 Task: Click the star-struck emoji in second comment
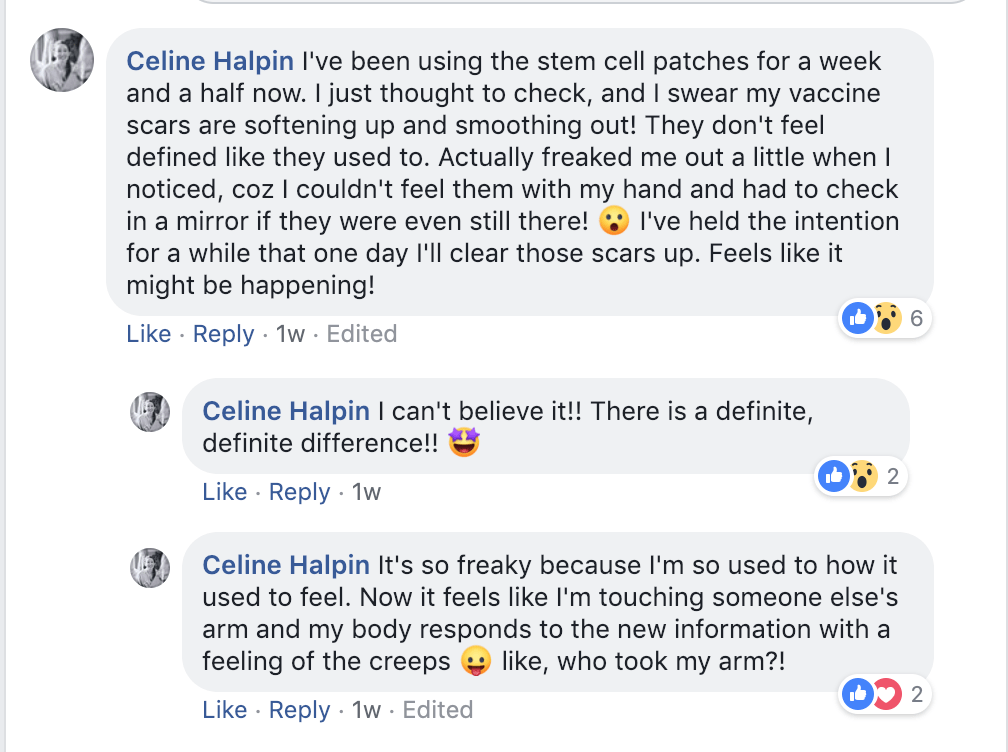pos(464,442)
